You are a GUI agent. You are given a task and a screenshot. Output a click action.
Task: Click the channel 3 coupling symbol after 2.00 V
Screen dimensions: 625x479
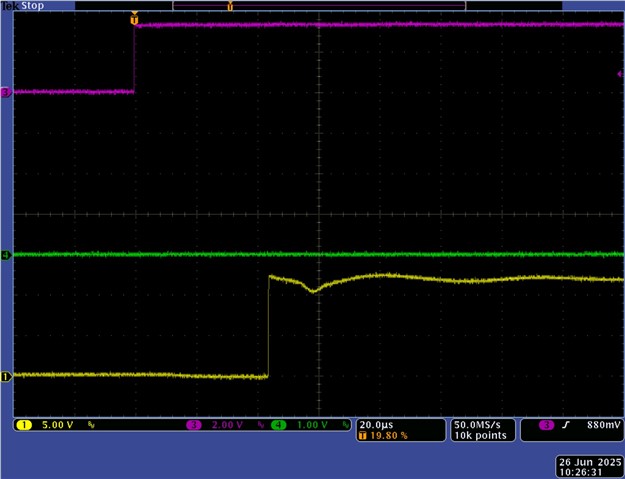[261, 425]
